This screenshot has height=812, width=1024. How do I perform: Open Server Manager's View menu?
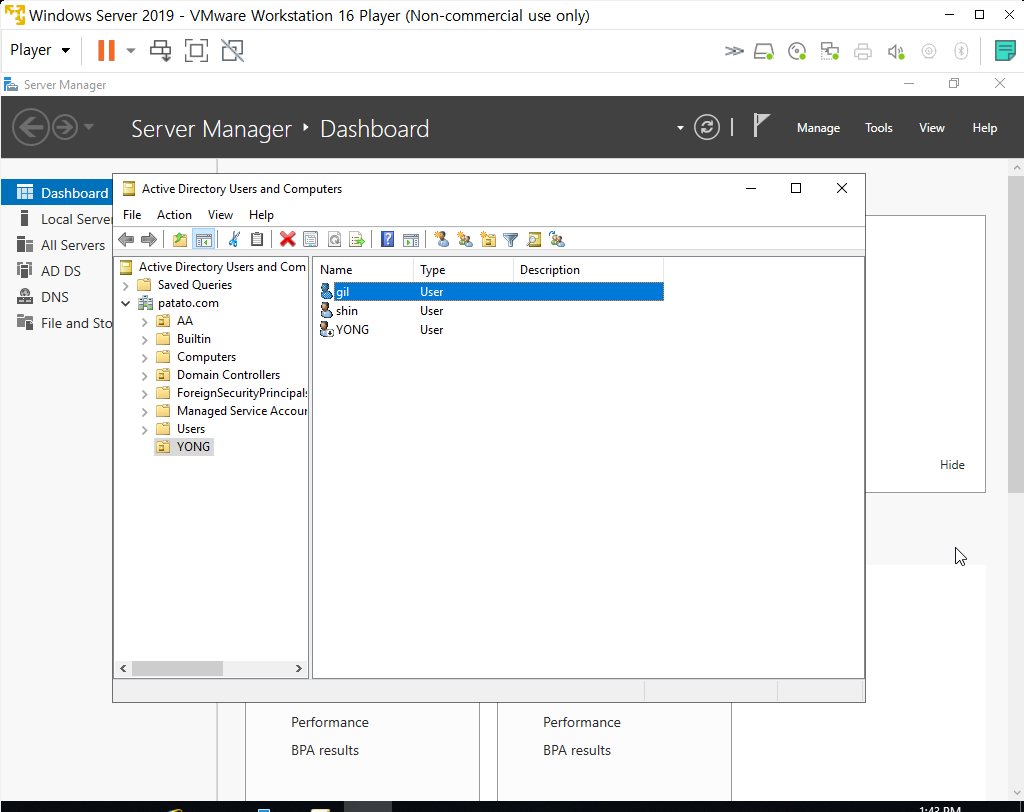coord(932,128)
